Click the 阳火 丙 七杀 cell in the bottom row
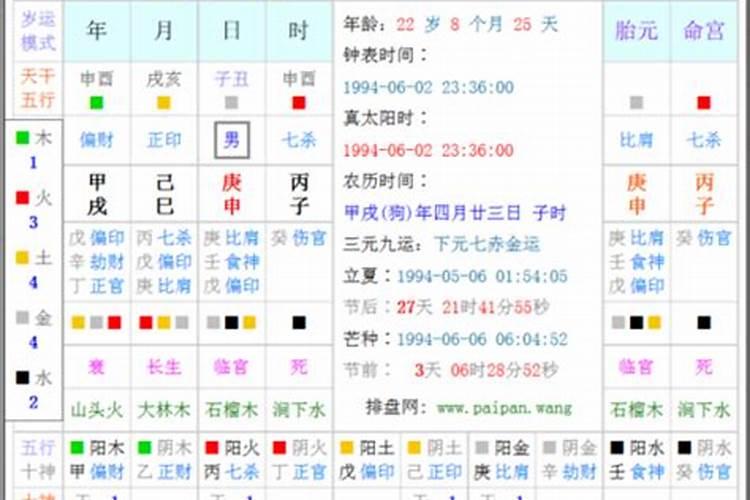 [232, 460]
